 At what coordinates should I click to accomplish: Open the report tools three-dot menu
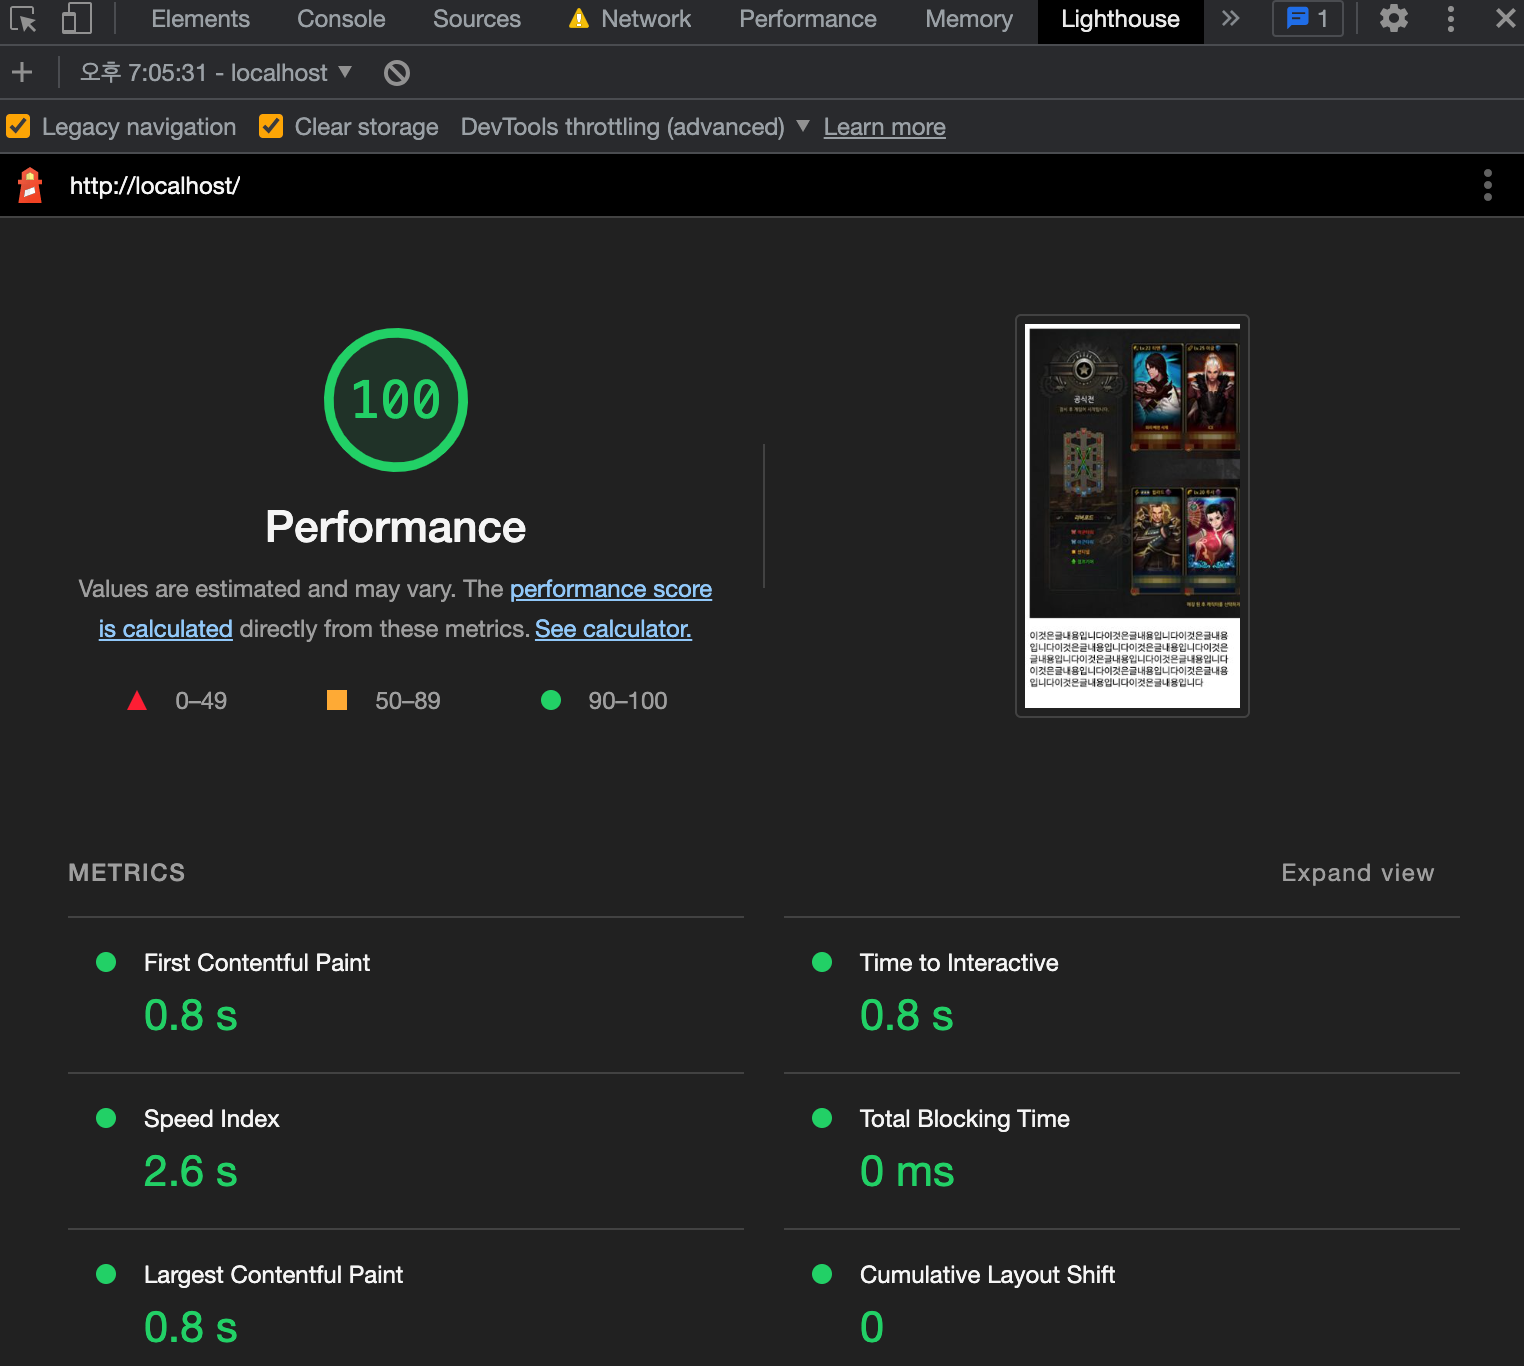click(1488, 185)
